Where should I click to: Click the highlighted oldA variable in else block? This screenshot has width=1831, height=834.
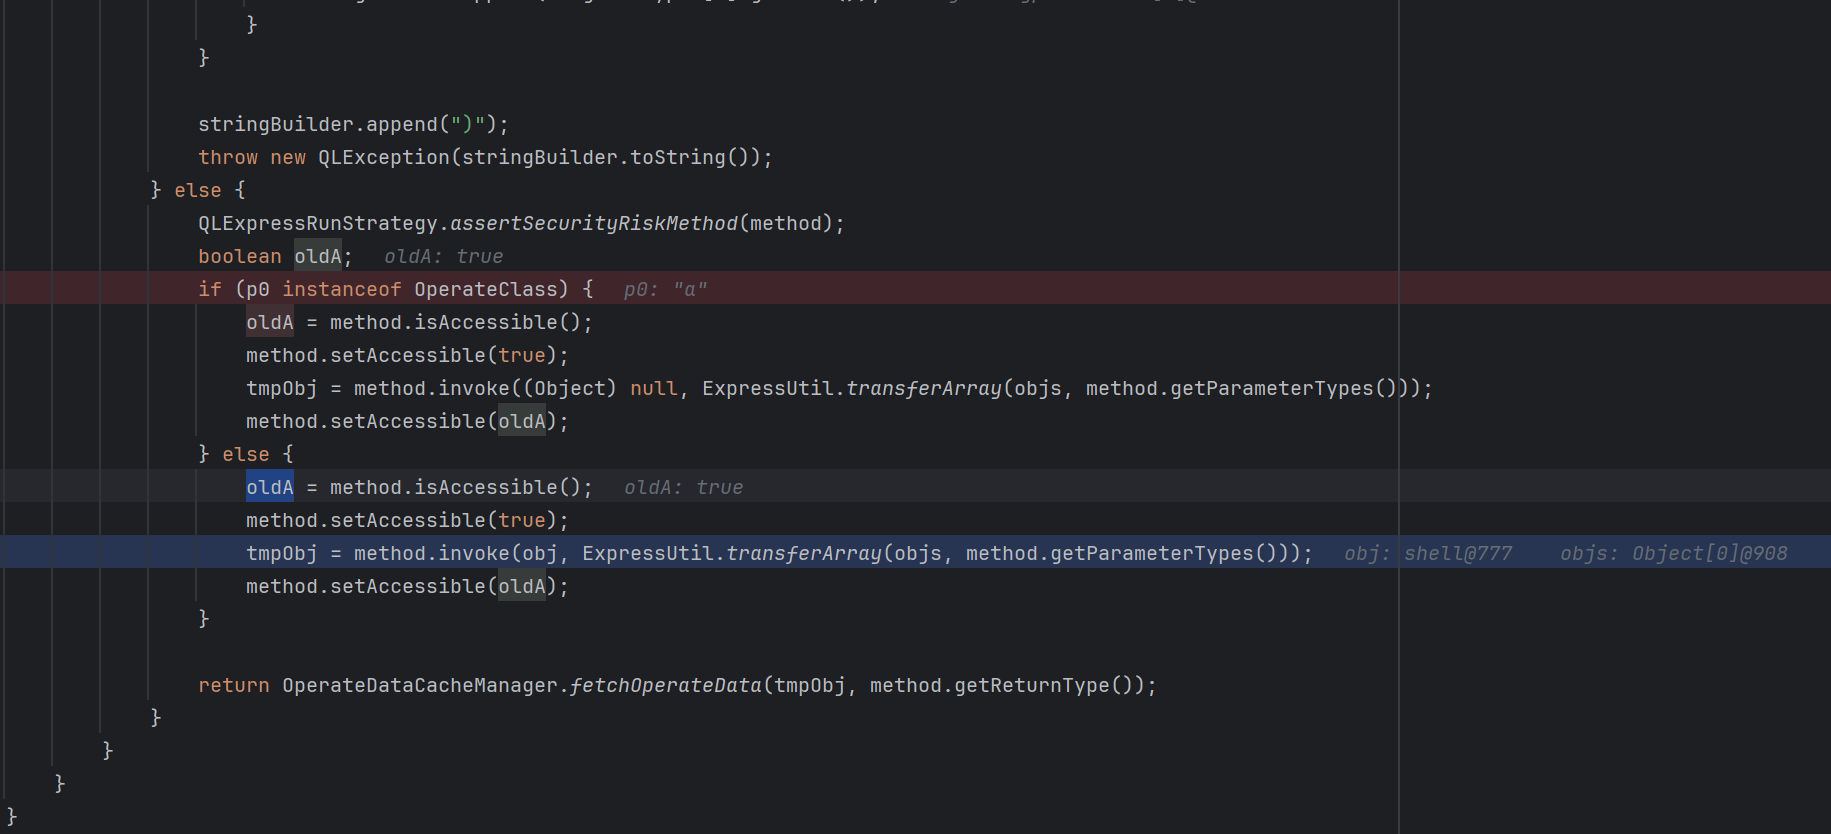tap(270, 487)
